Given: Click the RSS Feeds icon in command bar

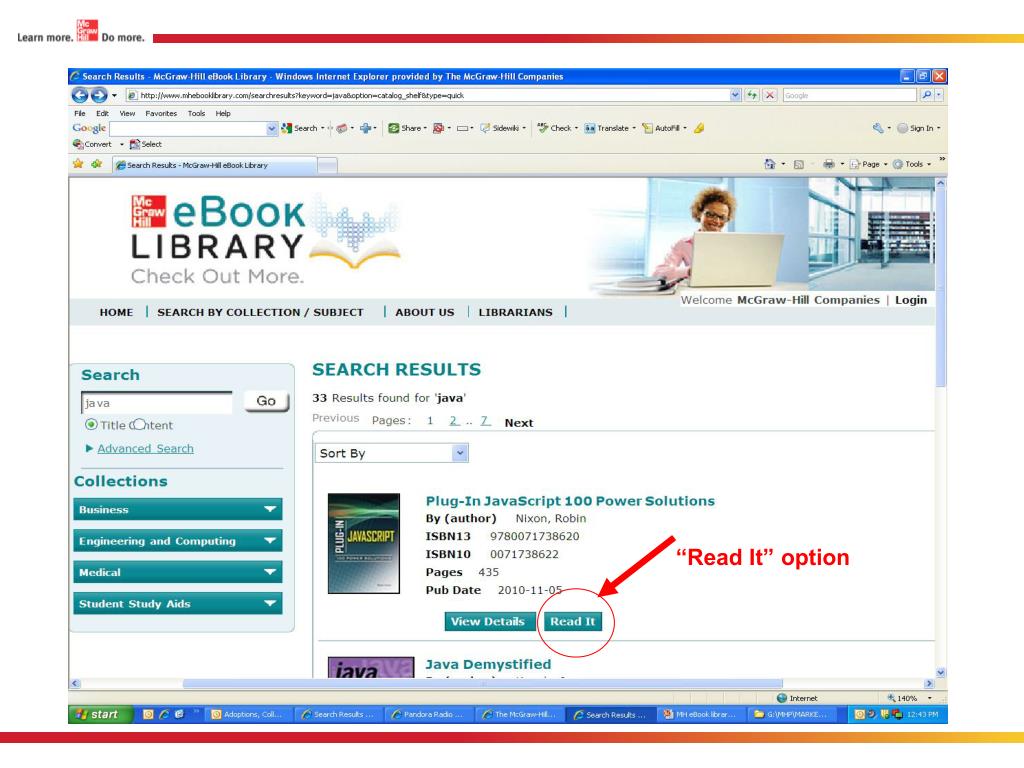Looking at the screenshot, I should pos(799,165).
